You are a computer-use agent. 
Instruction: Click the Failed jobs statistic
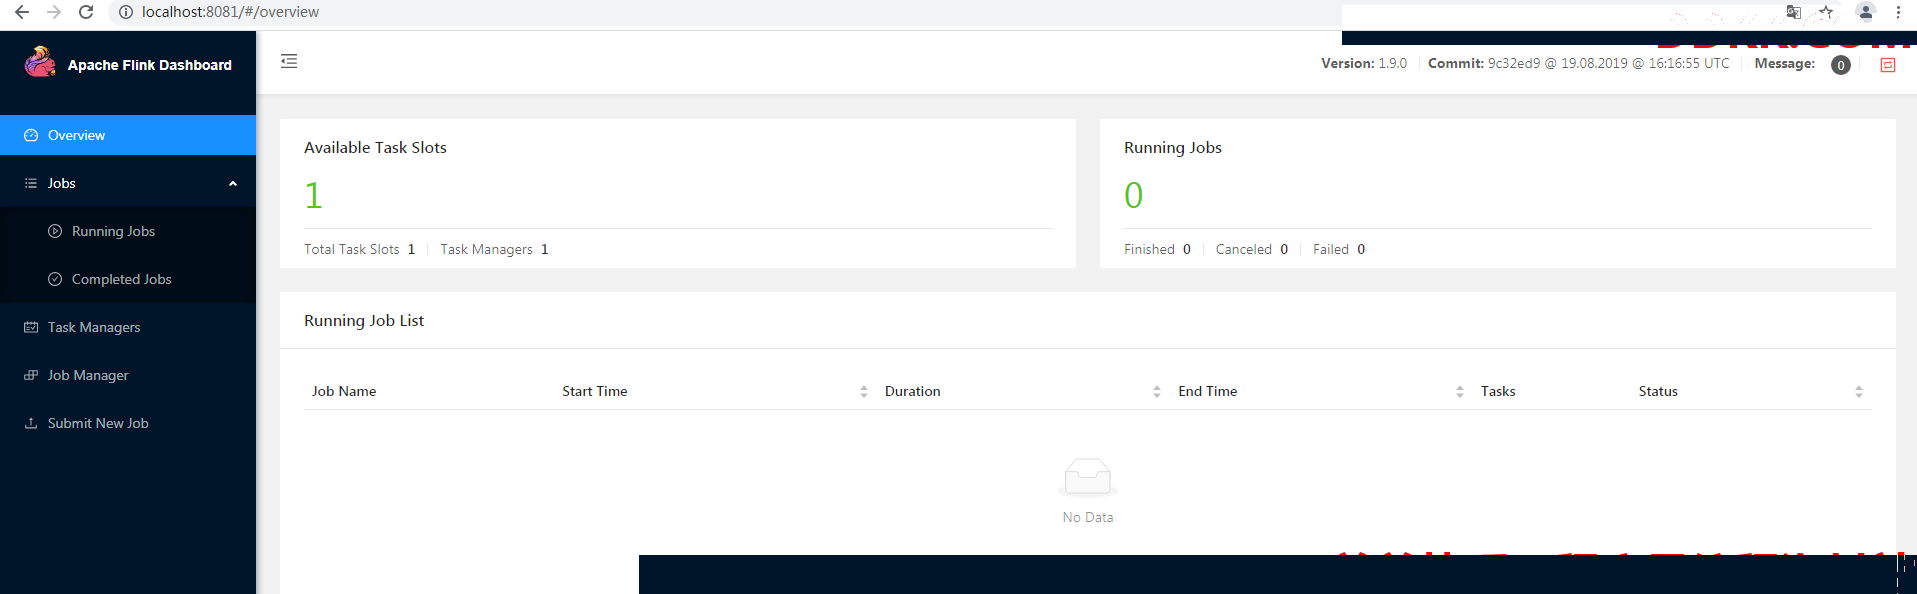1339,249
